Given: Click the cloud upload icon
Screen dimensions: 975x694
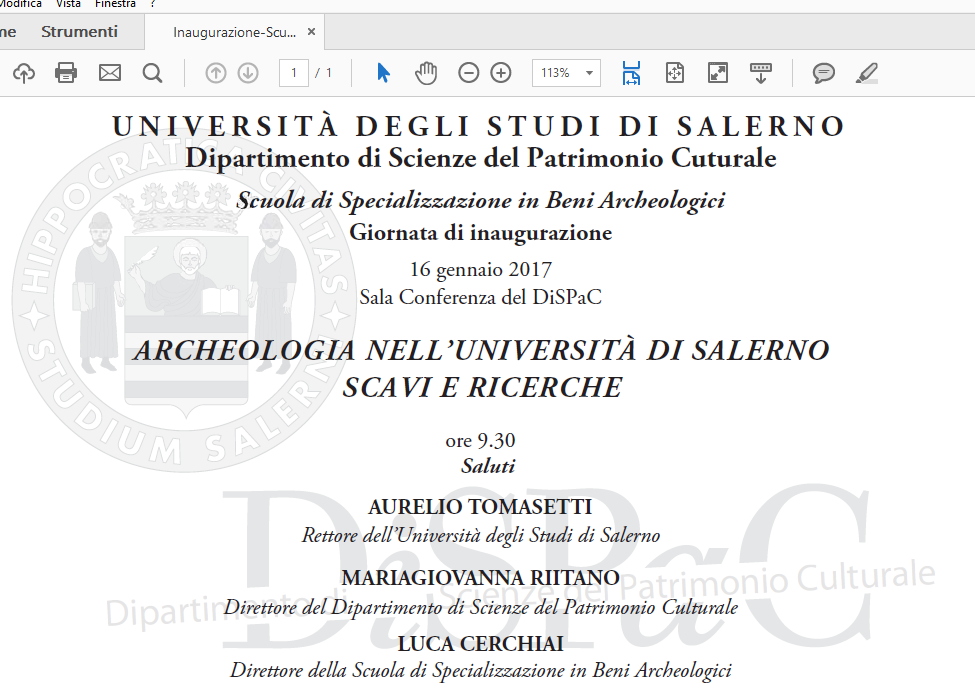Looking at the screenshot, I should point(24,73).
